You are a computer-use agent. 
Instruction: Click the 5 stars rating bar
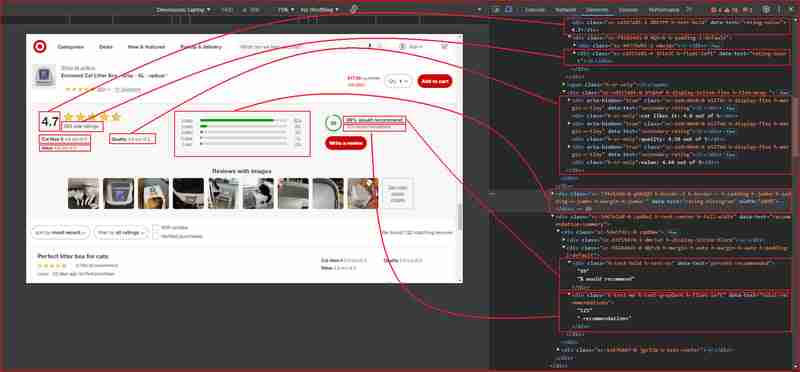242,120
